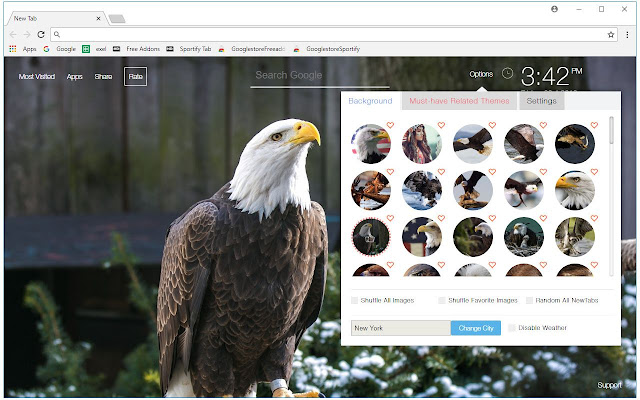
Task: Close the New Tab browser tab
Action: point(98,18)
